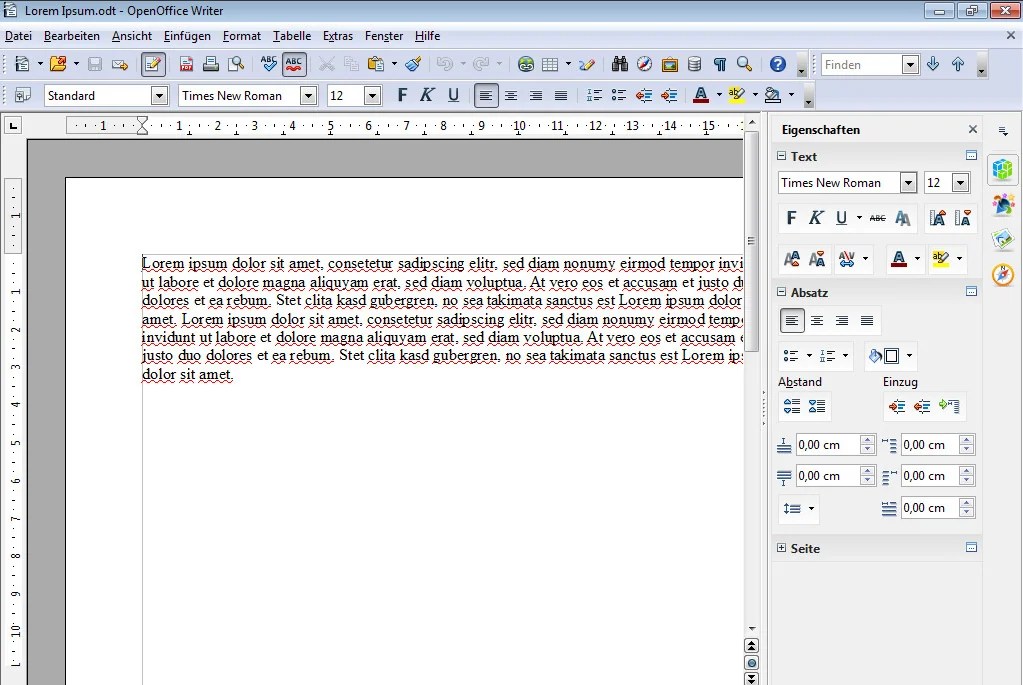Click the find-next down arrow
The image size is (1023, 685).
tap(931, 63)
